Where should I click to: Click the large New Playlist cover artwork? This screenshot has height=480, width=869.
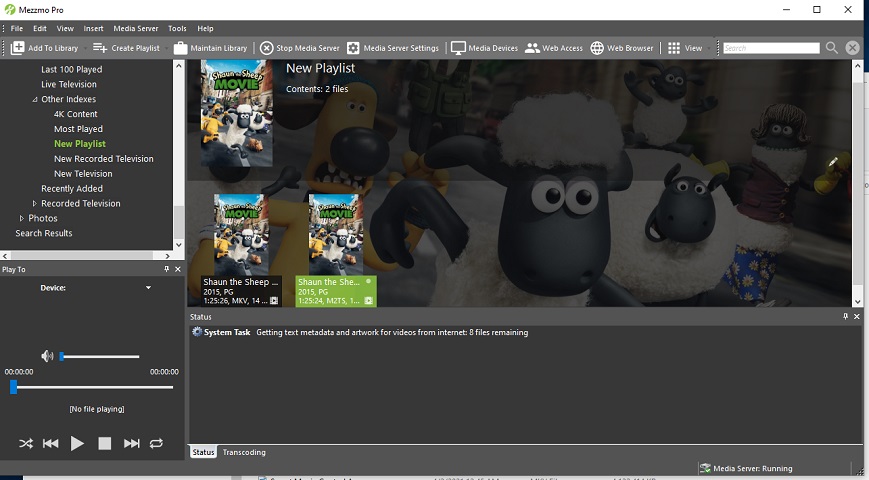click(x=237, y=114)
